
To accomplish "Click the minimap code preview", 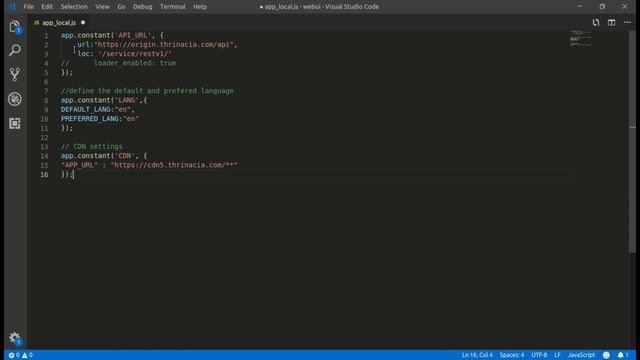I will click(580, 38).
